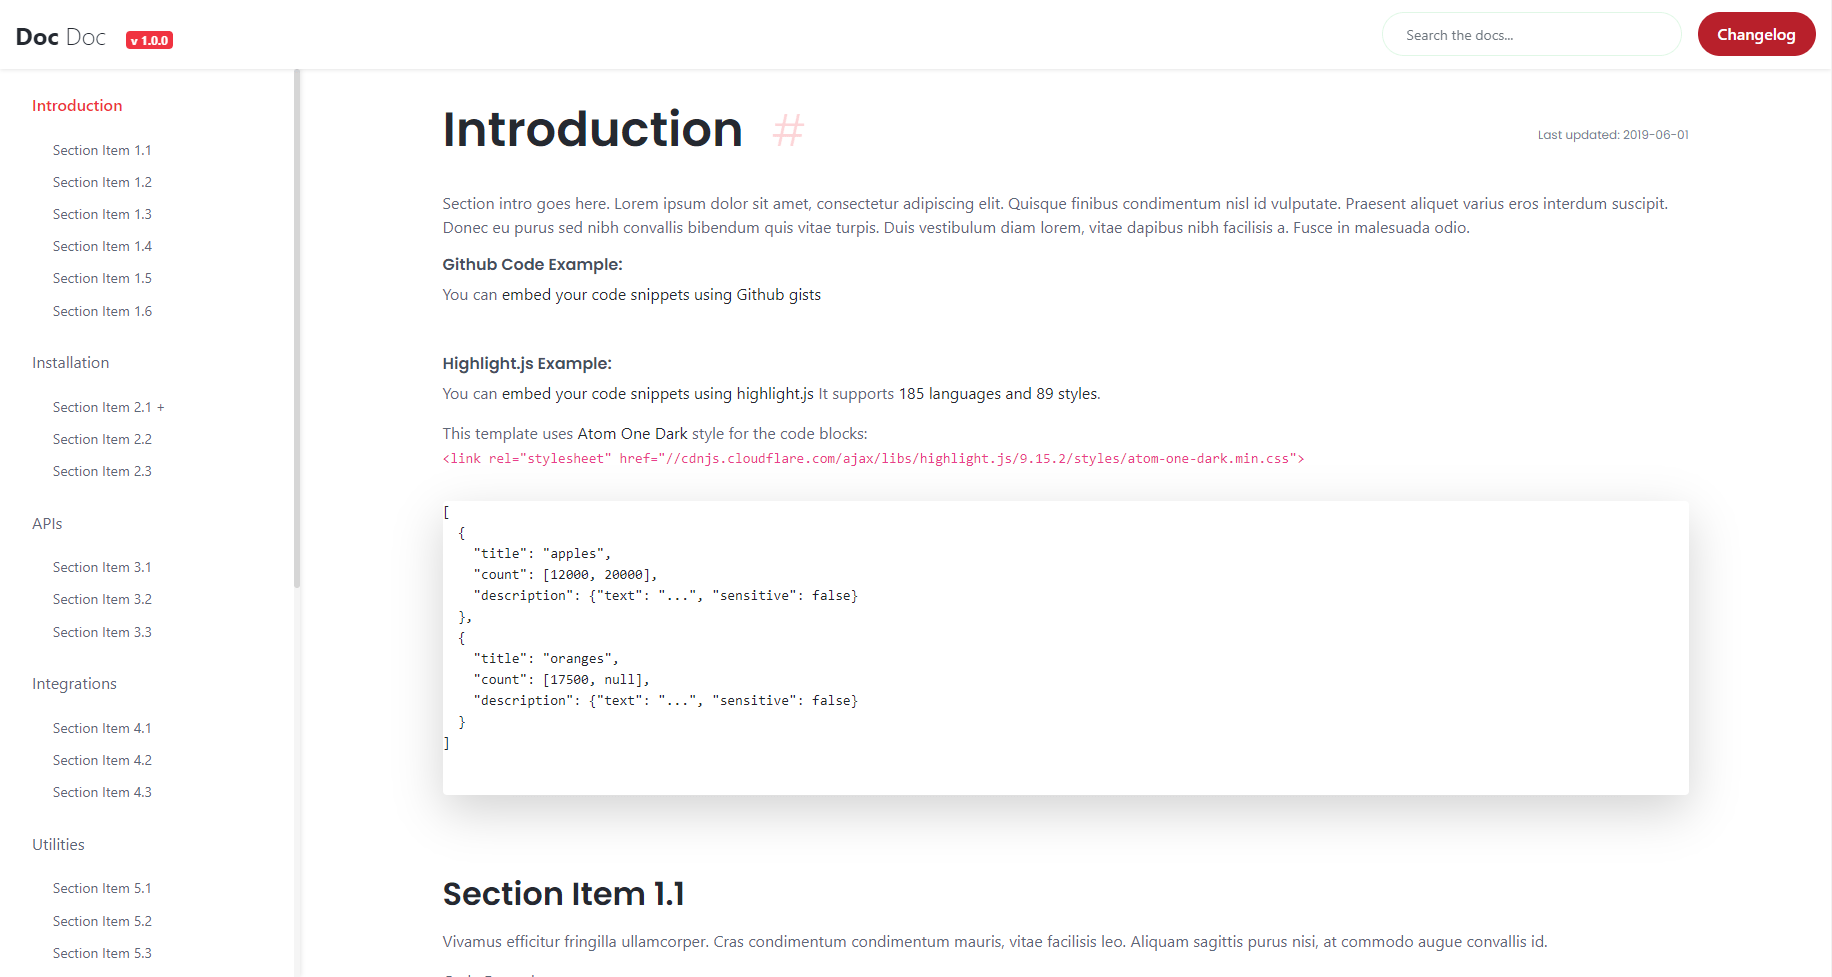Click the v 1.0.0 version badge
The height and width of the screenshot is (977, 1832).
pyautogui.click(x=149, y=41)
